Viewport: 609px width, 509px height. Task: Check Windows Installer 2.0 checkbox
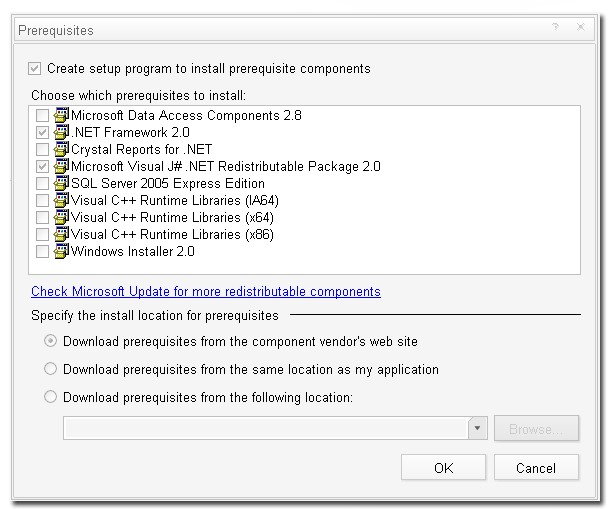click(x=42, y=252)
